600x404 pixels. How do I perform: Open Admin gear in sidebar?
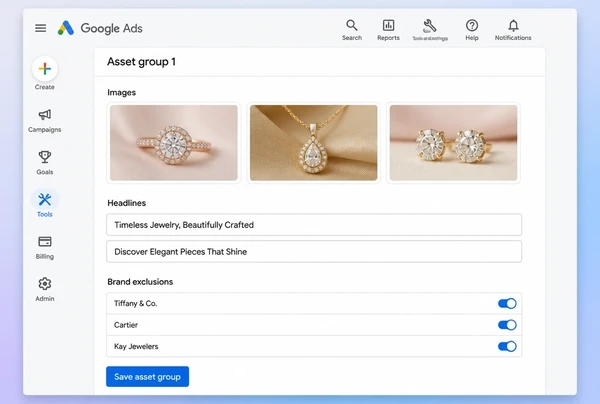[x=45, y=290]
